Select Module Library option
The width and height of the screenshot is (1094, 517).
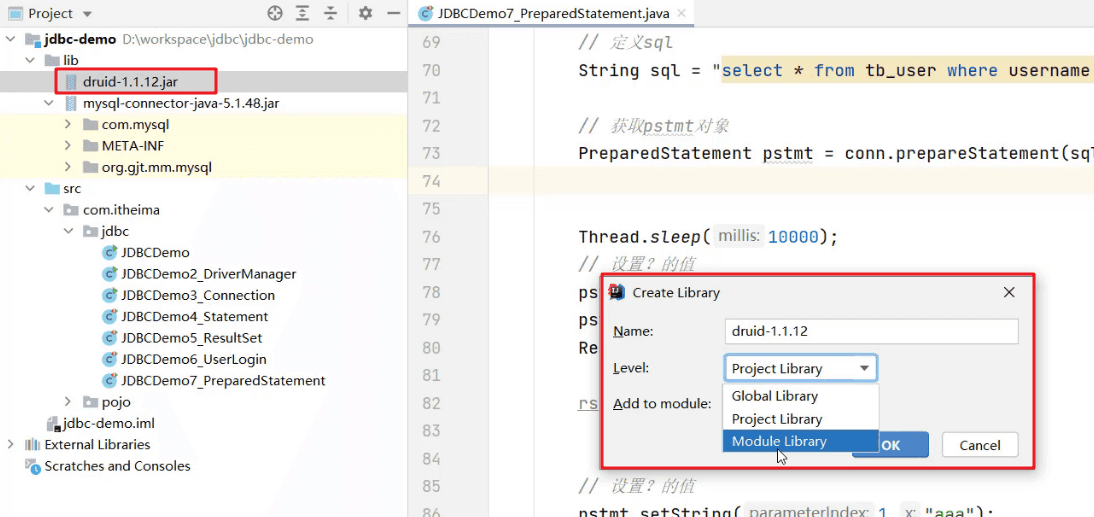coord(779,441)
